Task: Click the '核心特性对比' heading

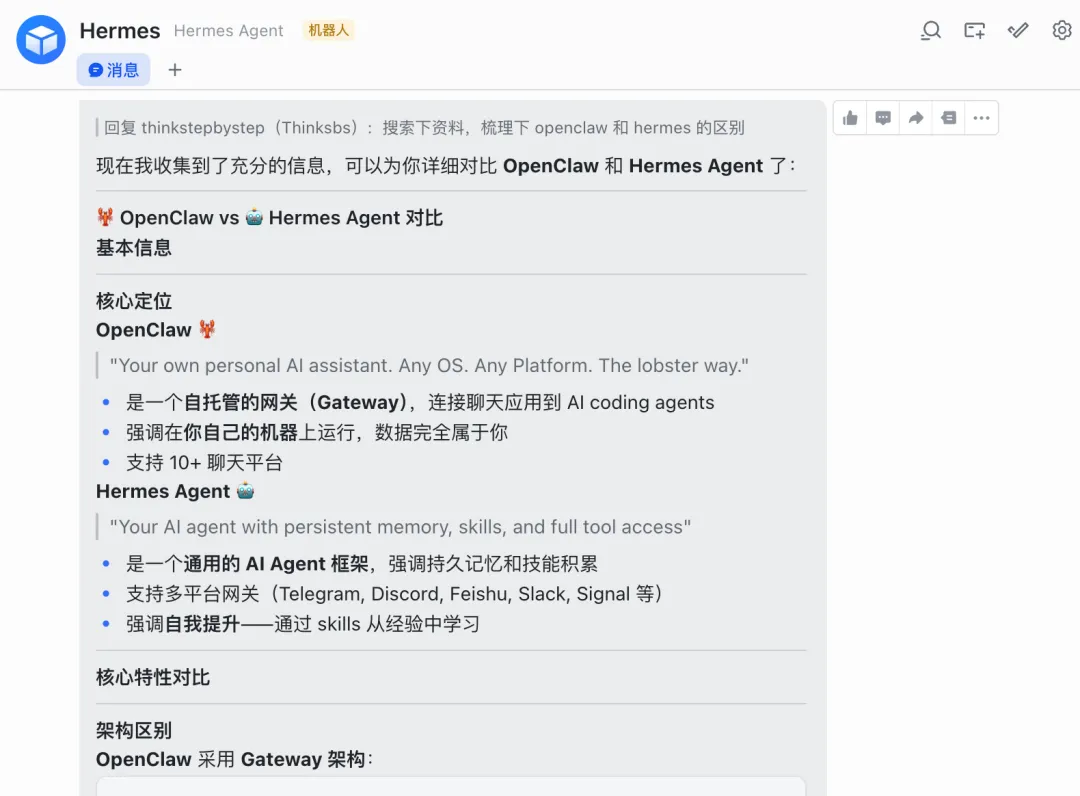Action: [x=153, y=678]
